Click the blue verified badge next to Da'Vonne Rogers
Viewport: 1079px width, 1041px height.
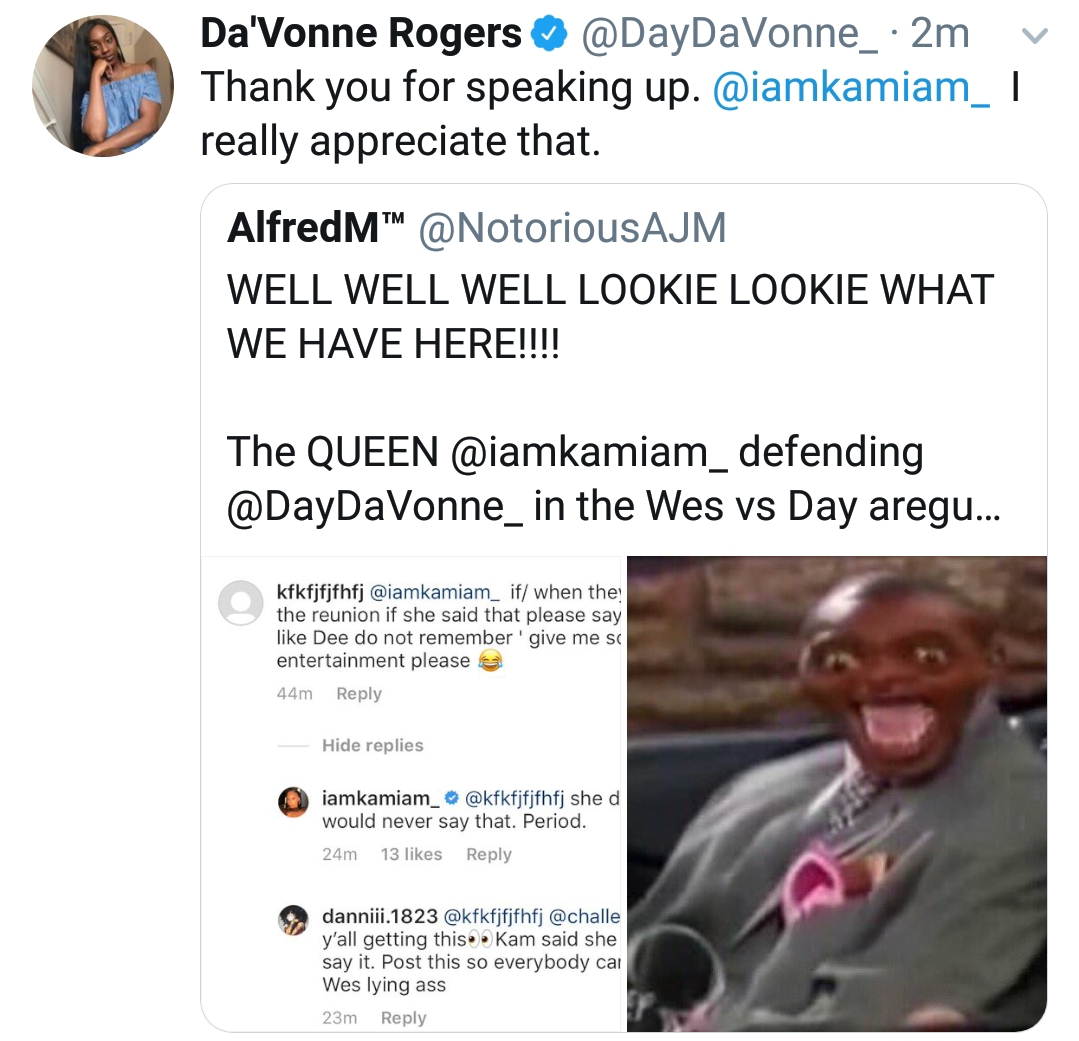pyautogui.click(x=548, y=34)
